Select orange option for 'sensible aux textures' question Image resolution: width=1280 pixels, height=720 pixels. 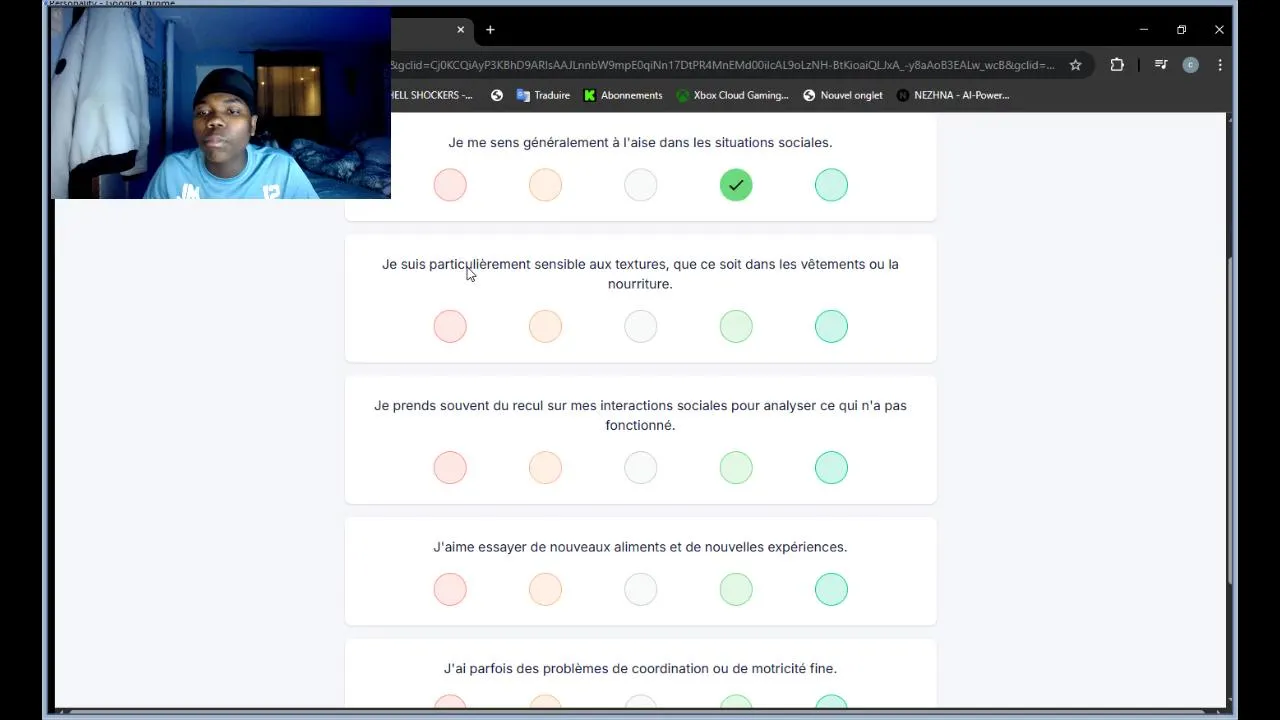coord(545,326)
